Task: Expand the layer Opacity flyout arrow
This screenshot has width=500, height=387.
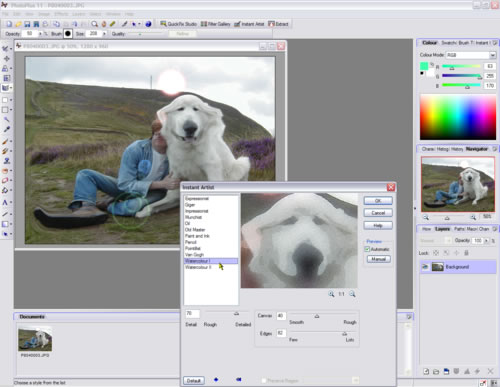Action: tap(486, 240)
